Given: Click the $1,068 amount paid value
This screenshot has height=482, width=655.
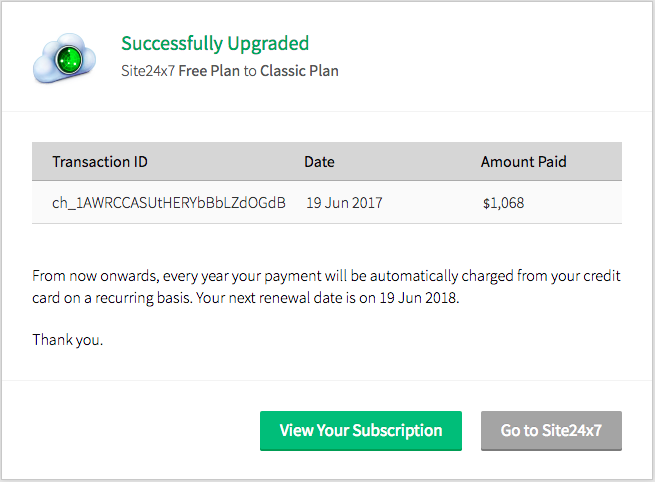Looking at the screenshot, I should [x=503, y=203].
